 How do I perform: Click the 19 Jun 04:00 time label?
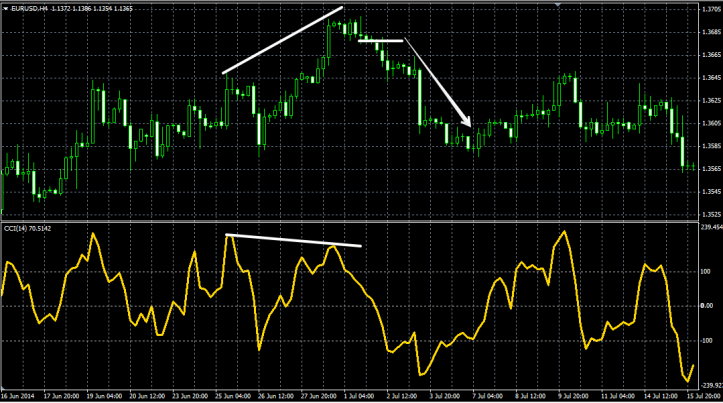(x=104, y=396)
